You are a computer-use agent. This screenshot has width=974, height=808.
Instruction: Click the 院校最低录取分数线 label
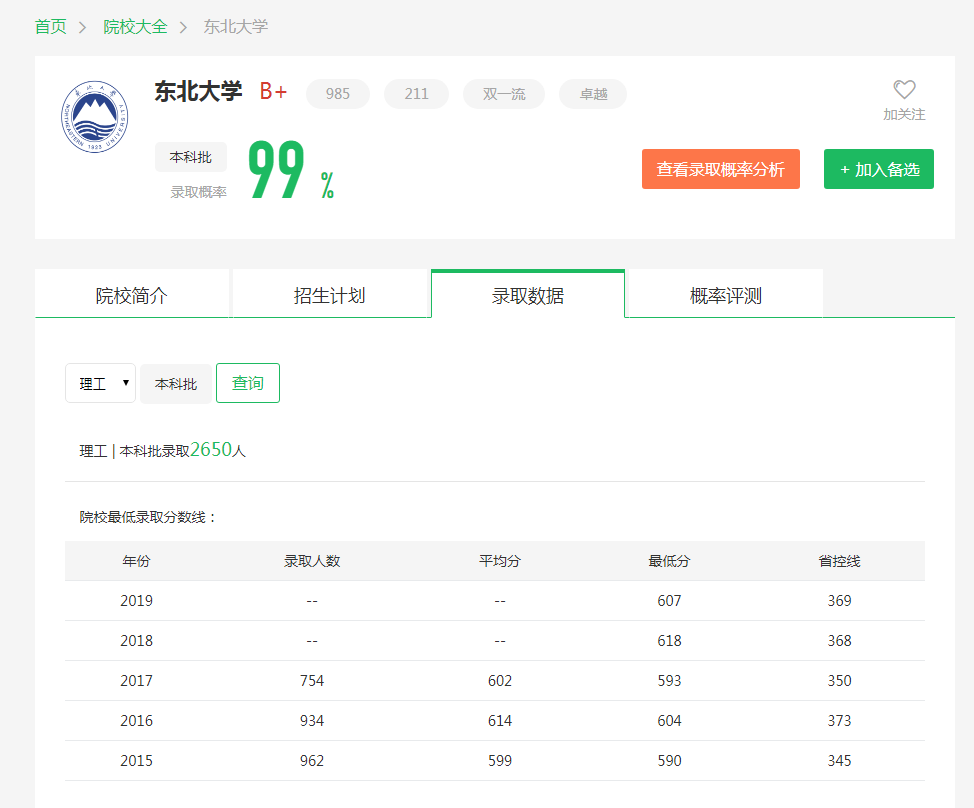147,517
